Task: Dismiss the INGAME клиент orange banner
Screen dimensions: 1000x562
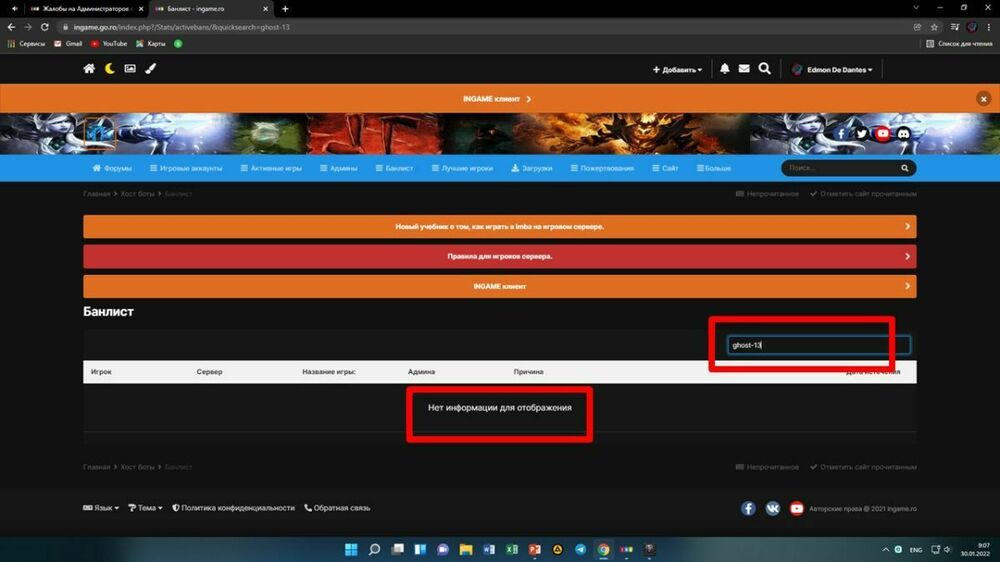Action: coord(983,99)
